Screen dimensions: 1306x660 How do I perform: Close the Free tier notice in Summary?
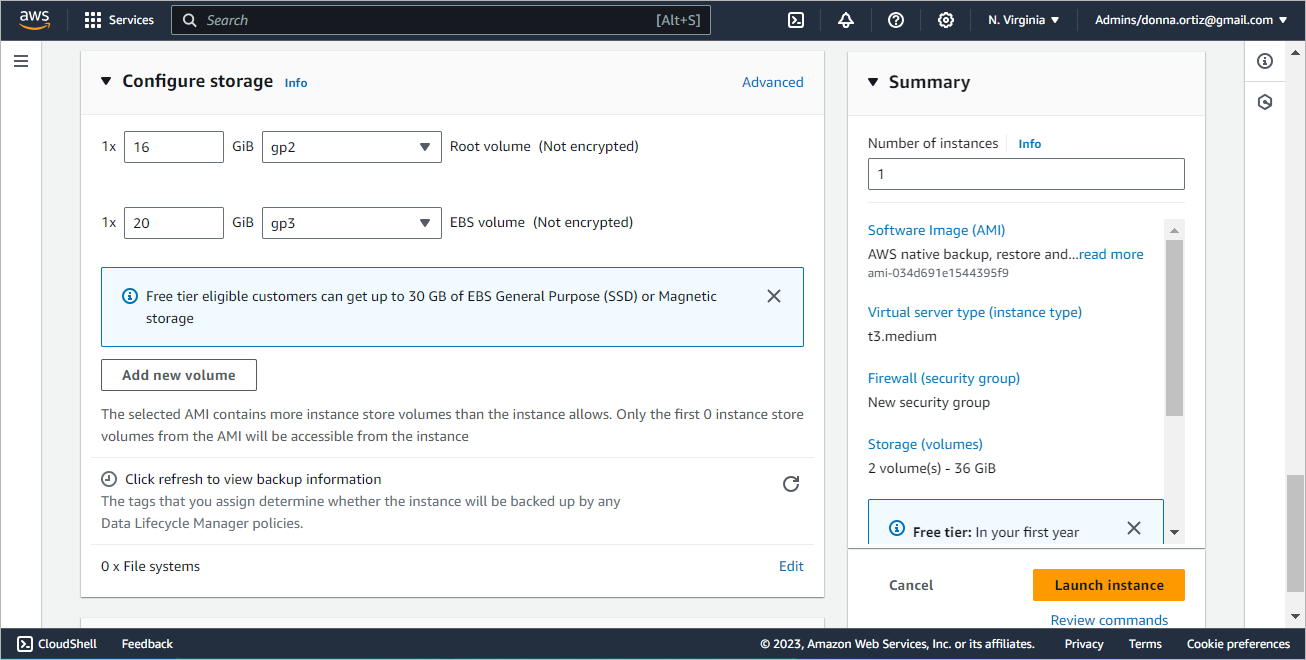click(x=1133, y=528)
